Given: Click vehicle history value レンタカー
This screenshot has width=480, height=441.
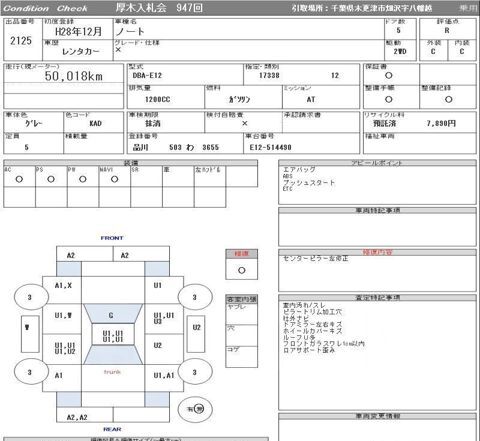Looking at the screenshot, I should click(81, 52).
